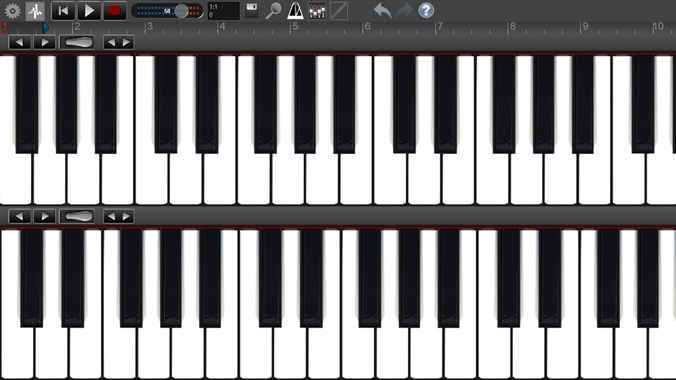Click timeline marker at bar 5

(x=295, y=27)
